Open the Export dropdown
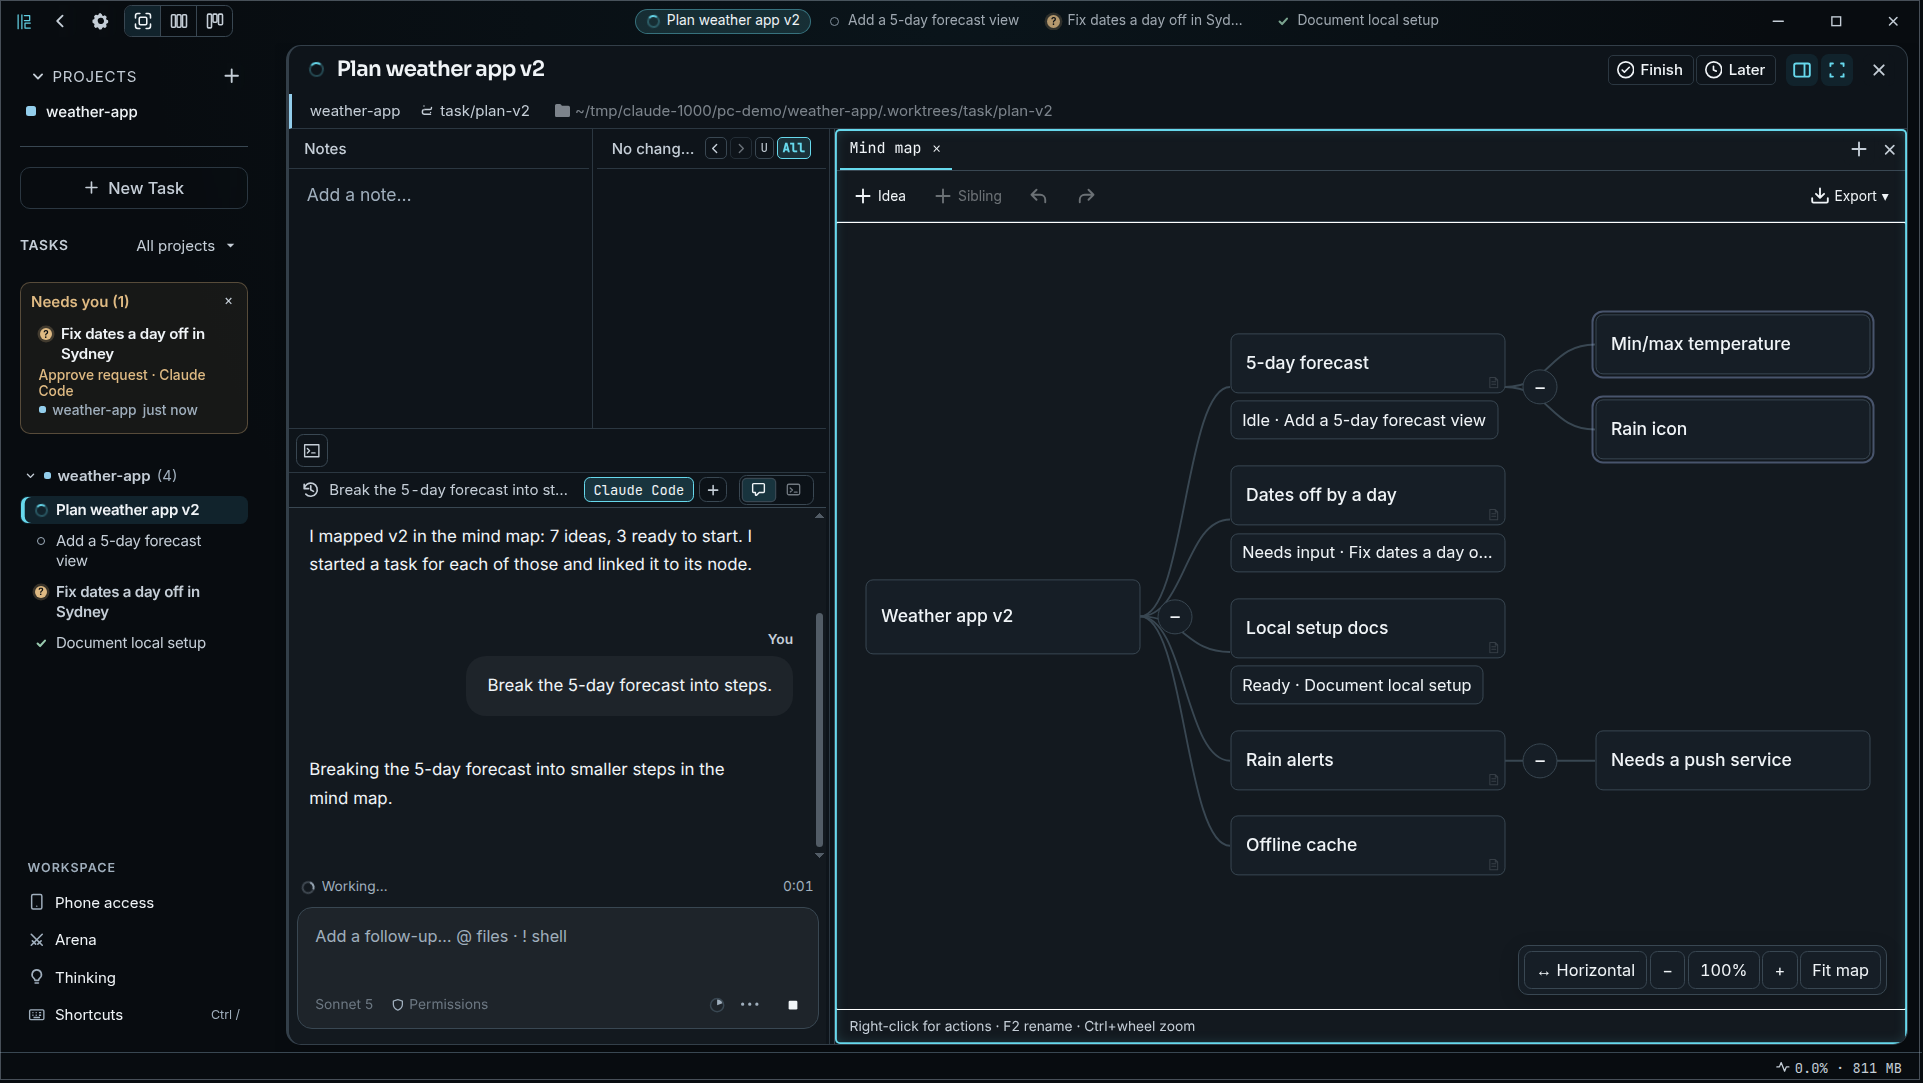Image resolution: width=1923 pixels, height=1083 pixels. [1849, 196]
